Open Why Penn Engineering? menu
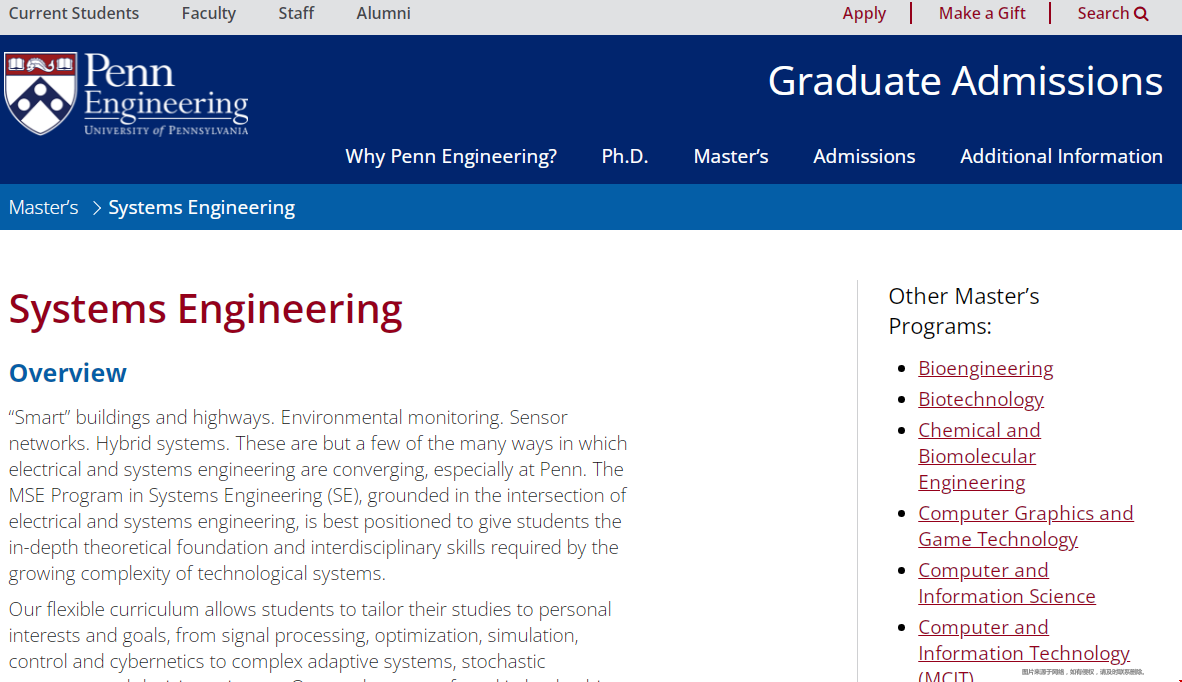The height and width of the screenshot is (682, 1182). click(x=451, y=156)
